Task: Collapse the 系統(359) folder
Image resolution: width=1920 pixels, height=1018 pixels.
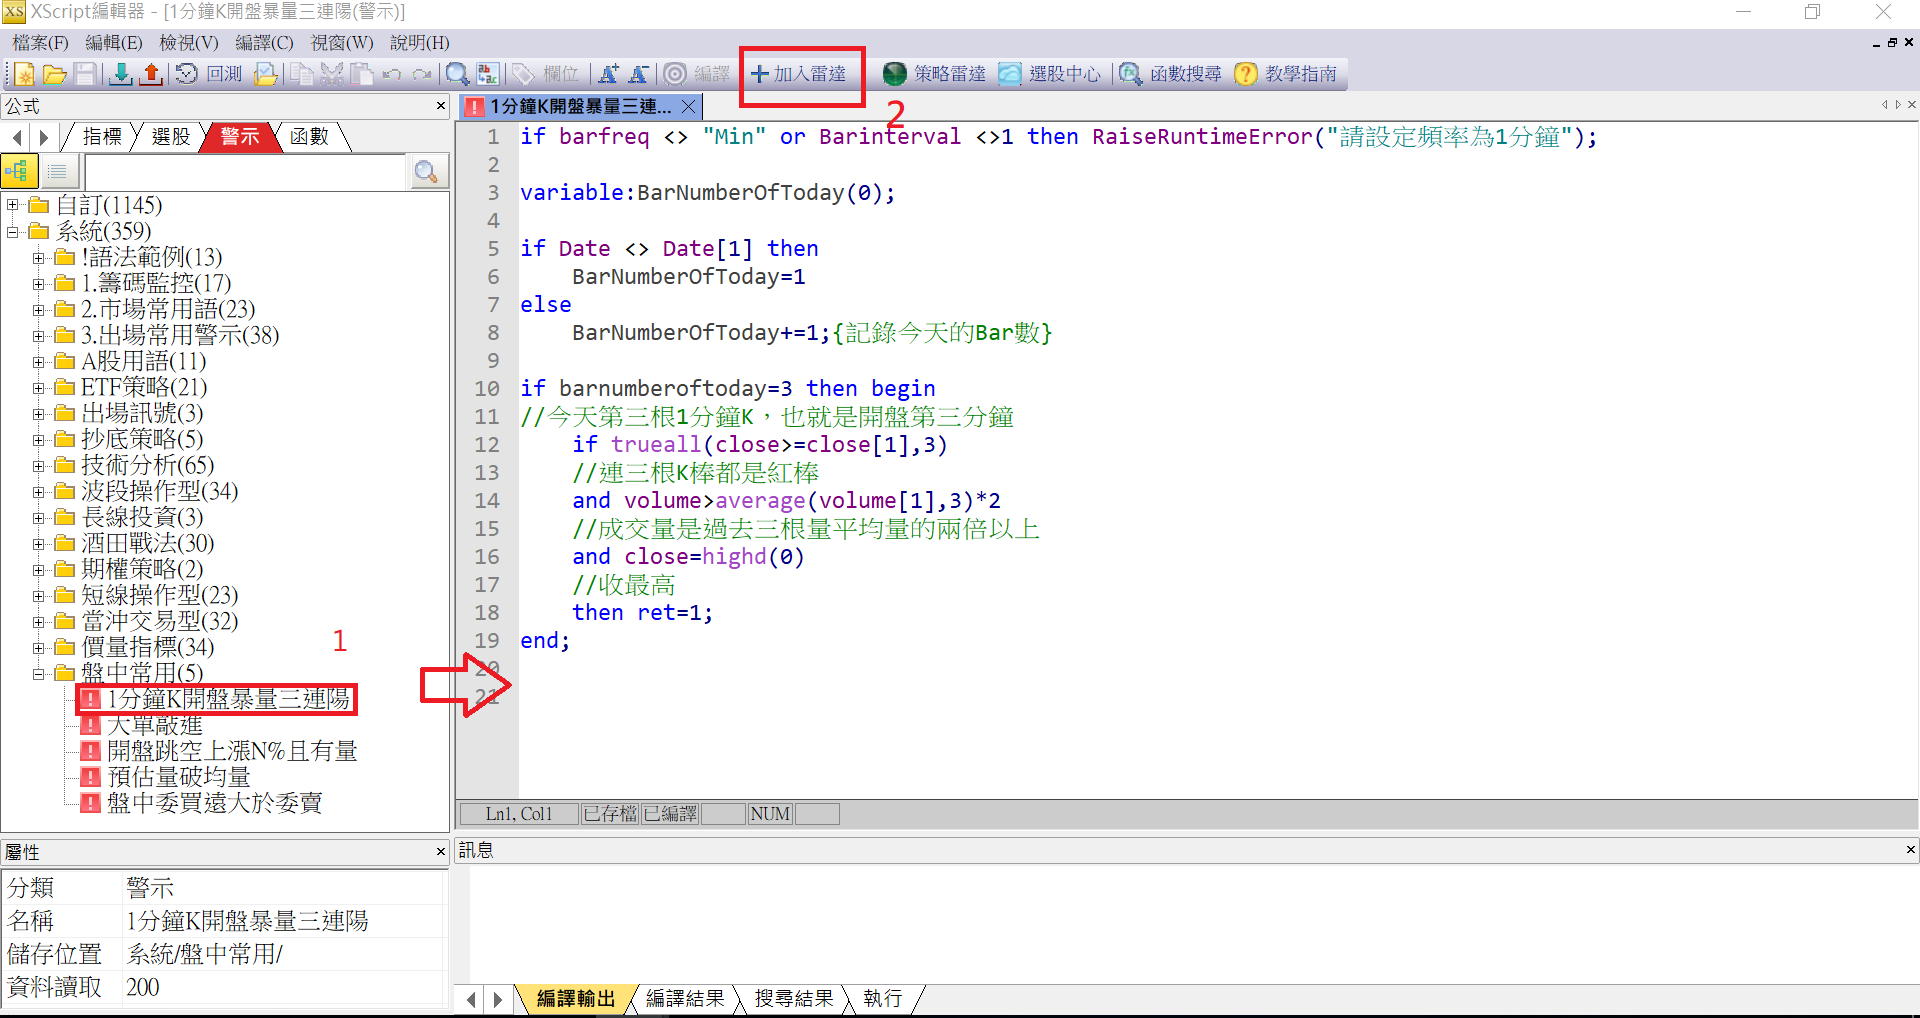Action: [x=13, y=231]
